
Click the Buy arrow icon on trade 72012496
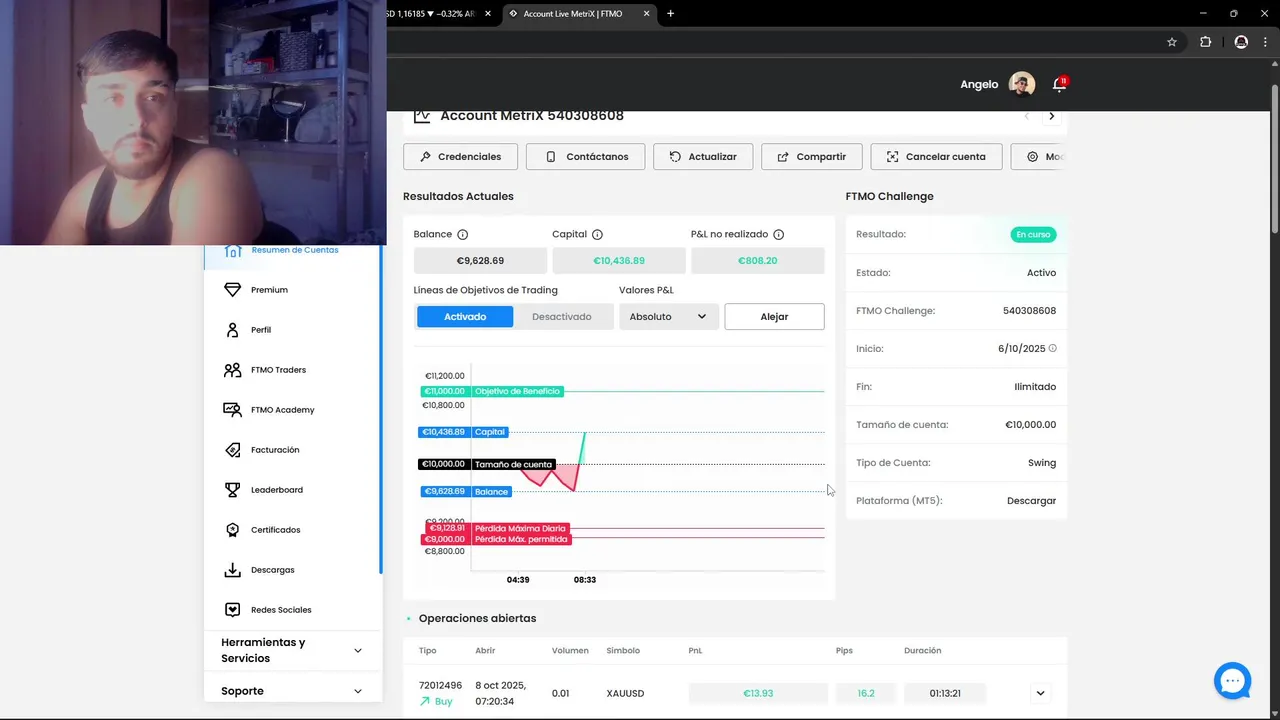click(425, 702)
